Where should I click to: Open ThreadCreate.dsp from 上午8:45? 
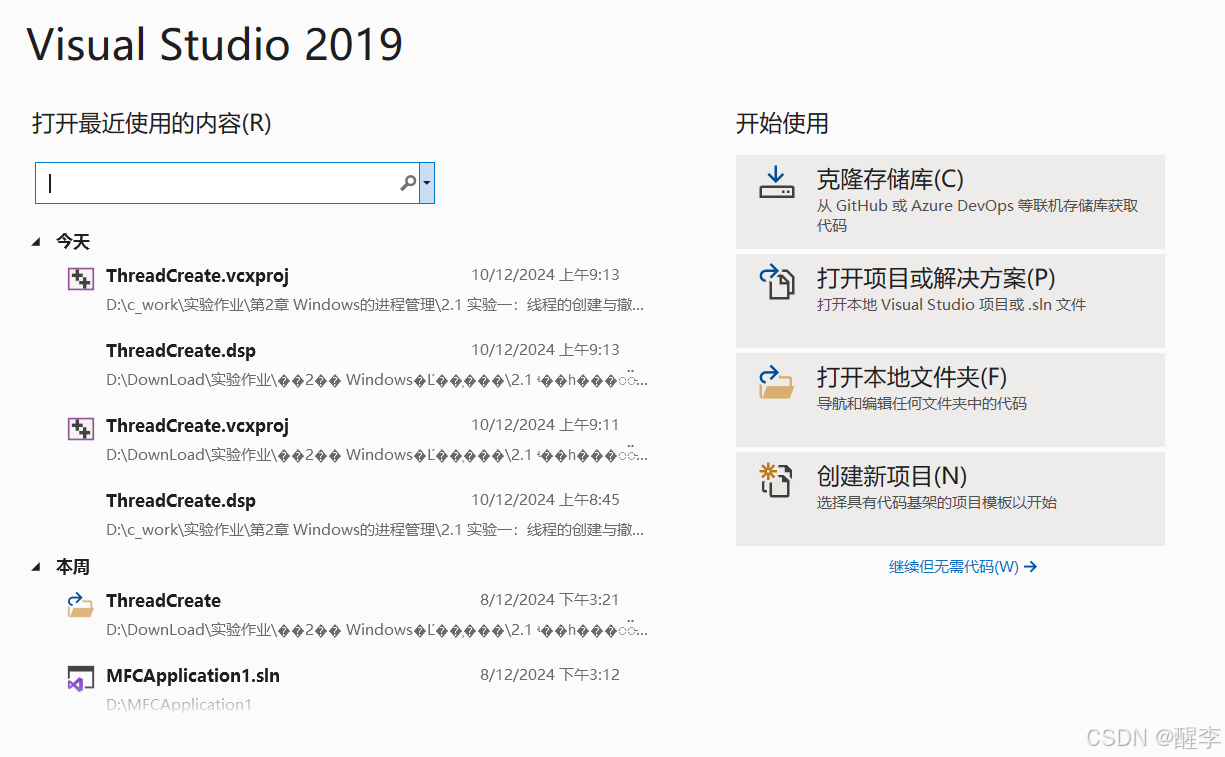(355, 514)
